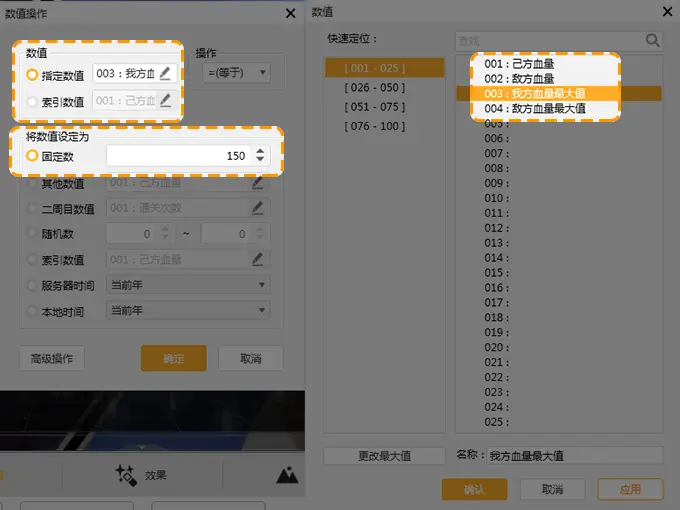Click the search magnifier icon in 数值 window
The height and width of the screenshot is (510, 680).
[652, 40]
